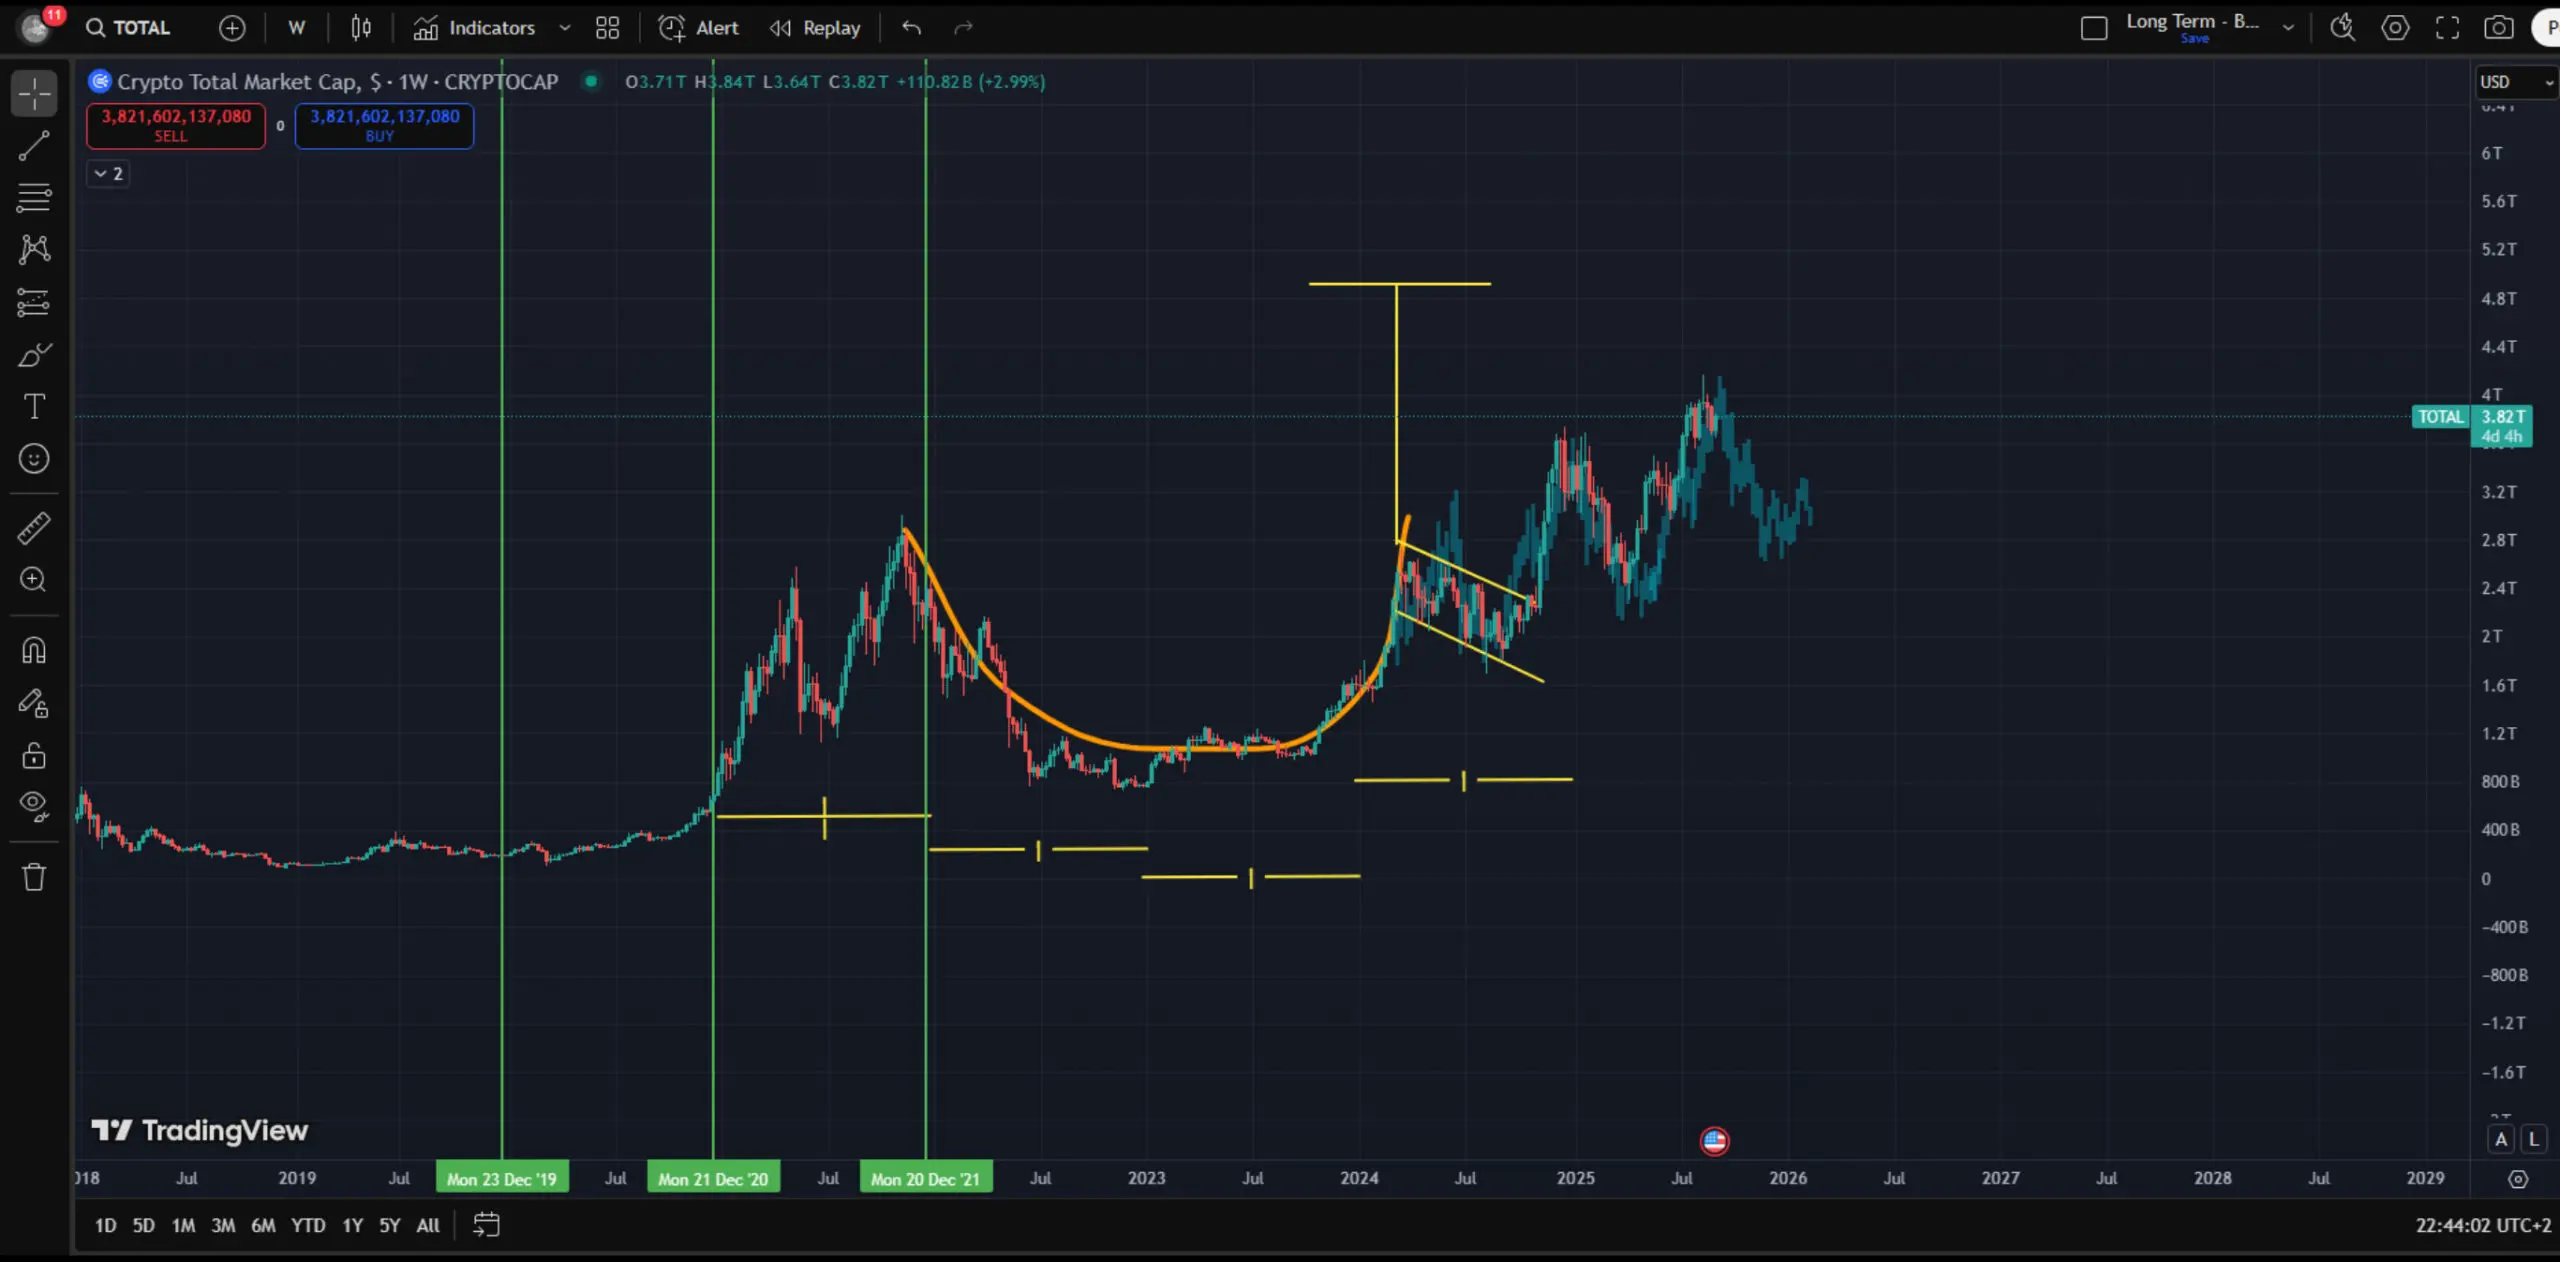Switch to the YTD range tab
The height and width of the screenshot is (1262, 2560).
click(307, 1225)
